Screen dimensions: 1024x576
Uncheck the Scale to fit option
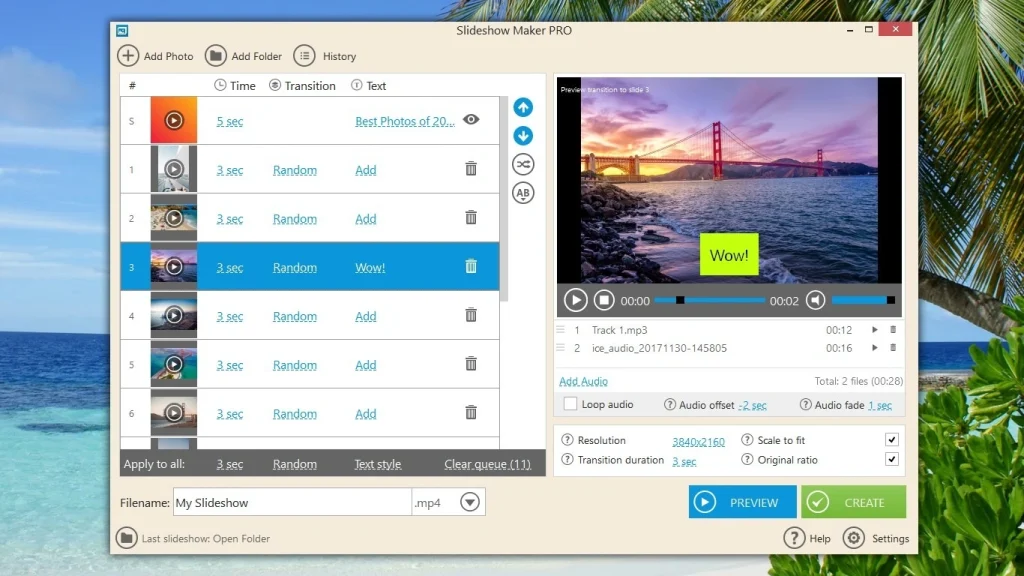pyautogui.click(x=894, y=439)
